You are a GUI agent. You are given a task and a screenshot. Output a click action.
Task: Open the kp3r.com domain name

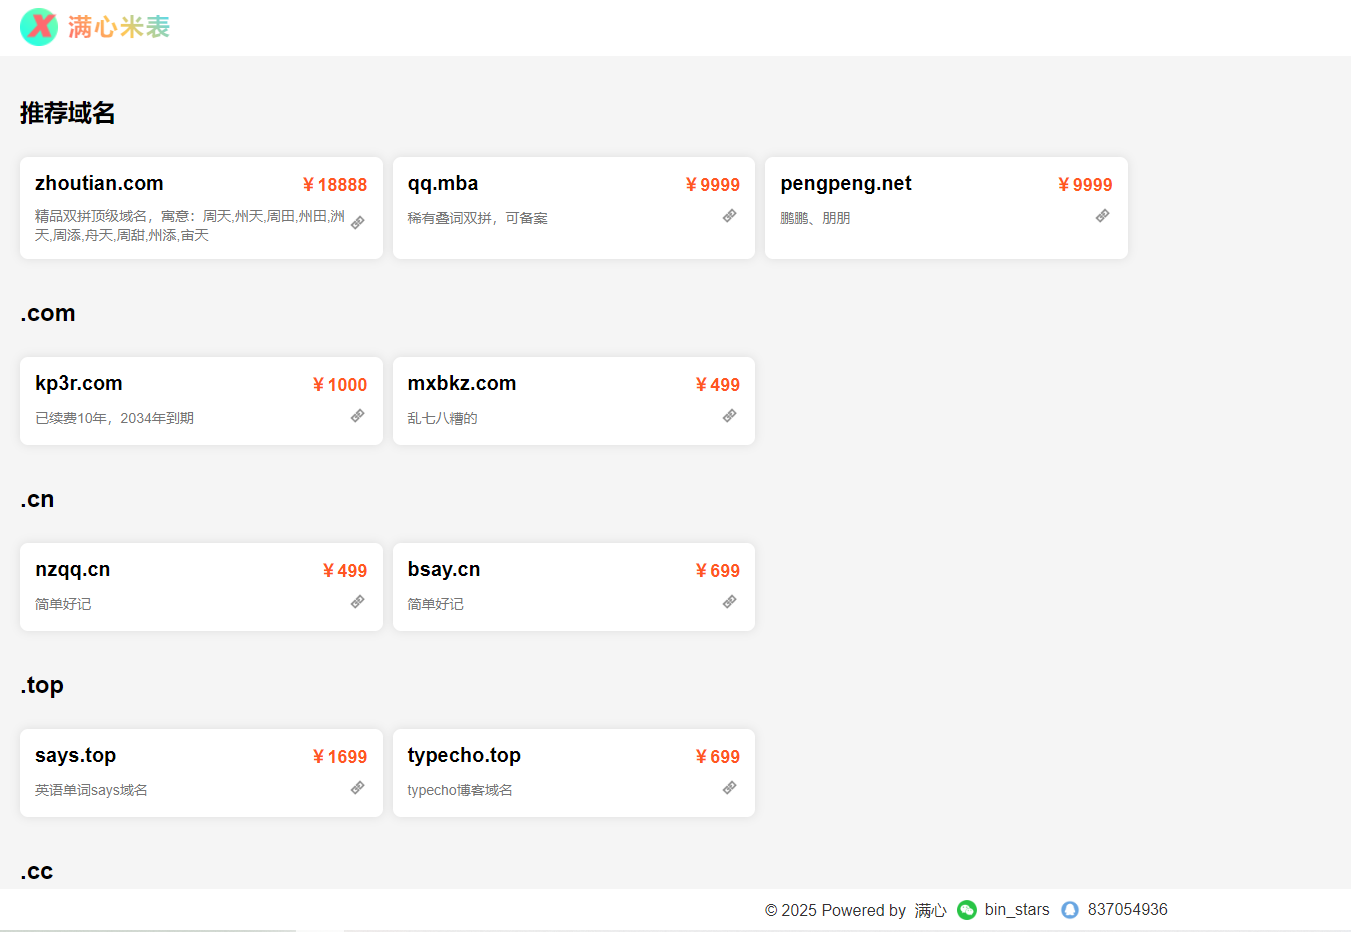[x=79, y=383]
